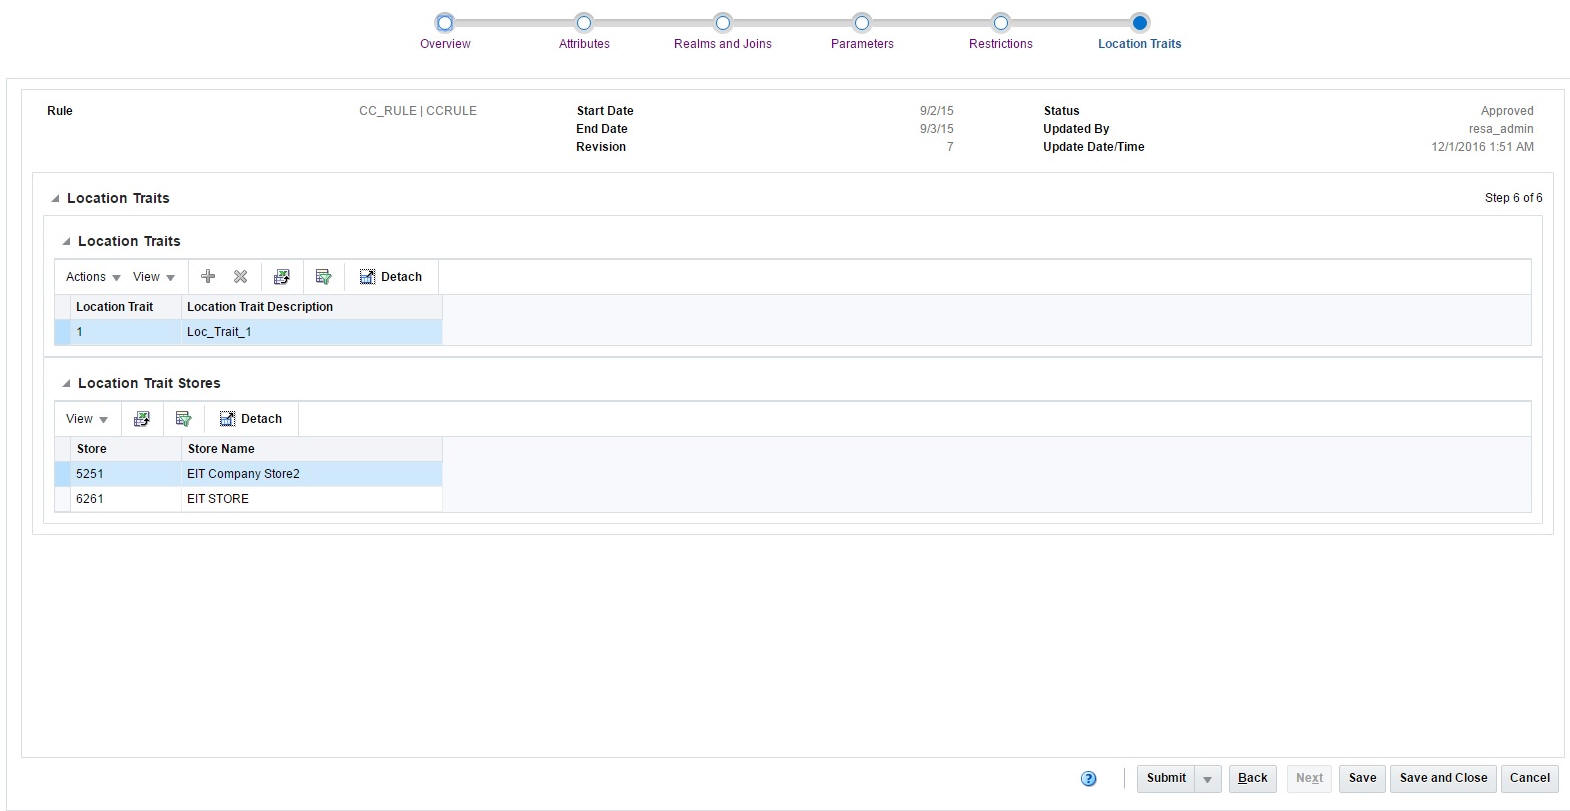Navigate to the Restrictions step

(1001, 23)
